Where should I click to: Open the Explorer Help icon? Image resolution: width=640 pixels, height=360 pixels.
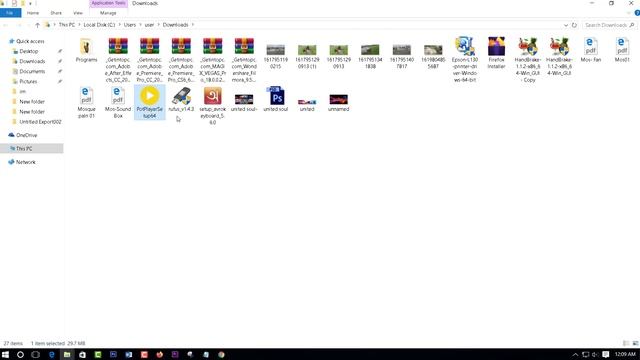[x=637, y=13]
